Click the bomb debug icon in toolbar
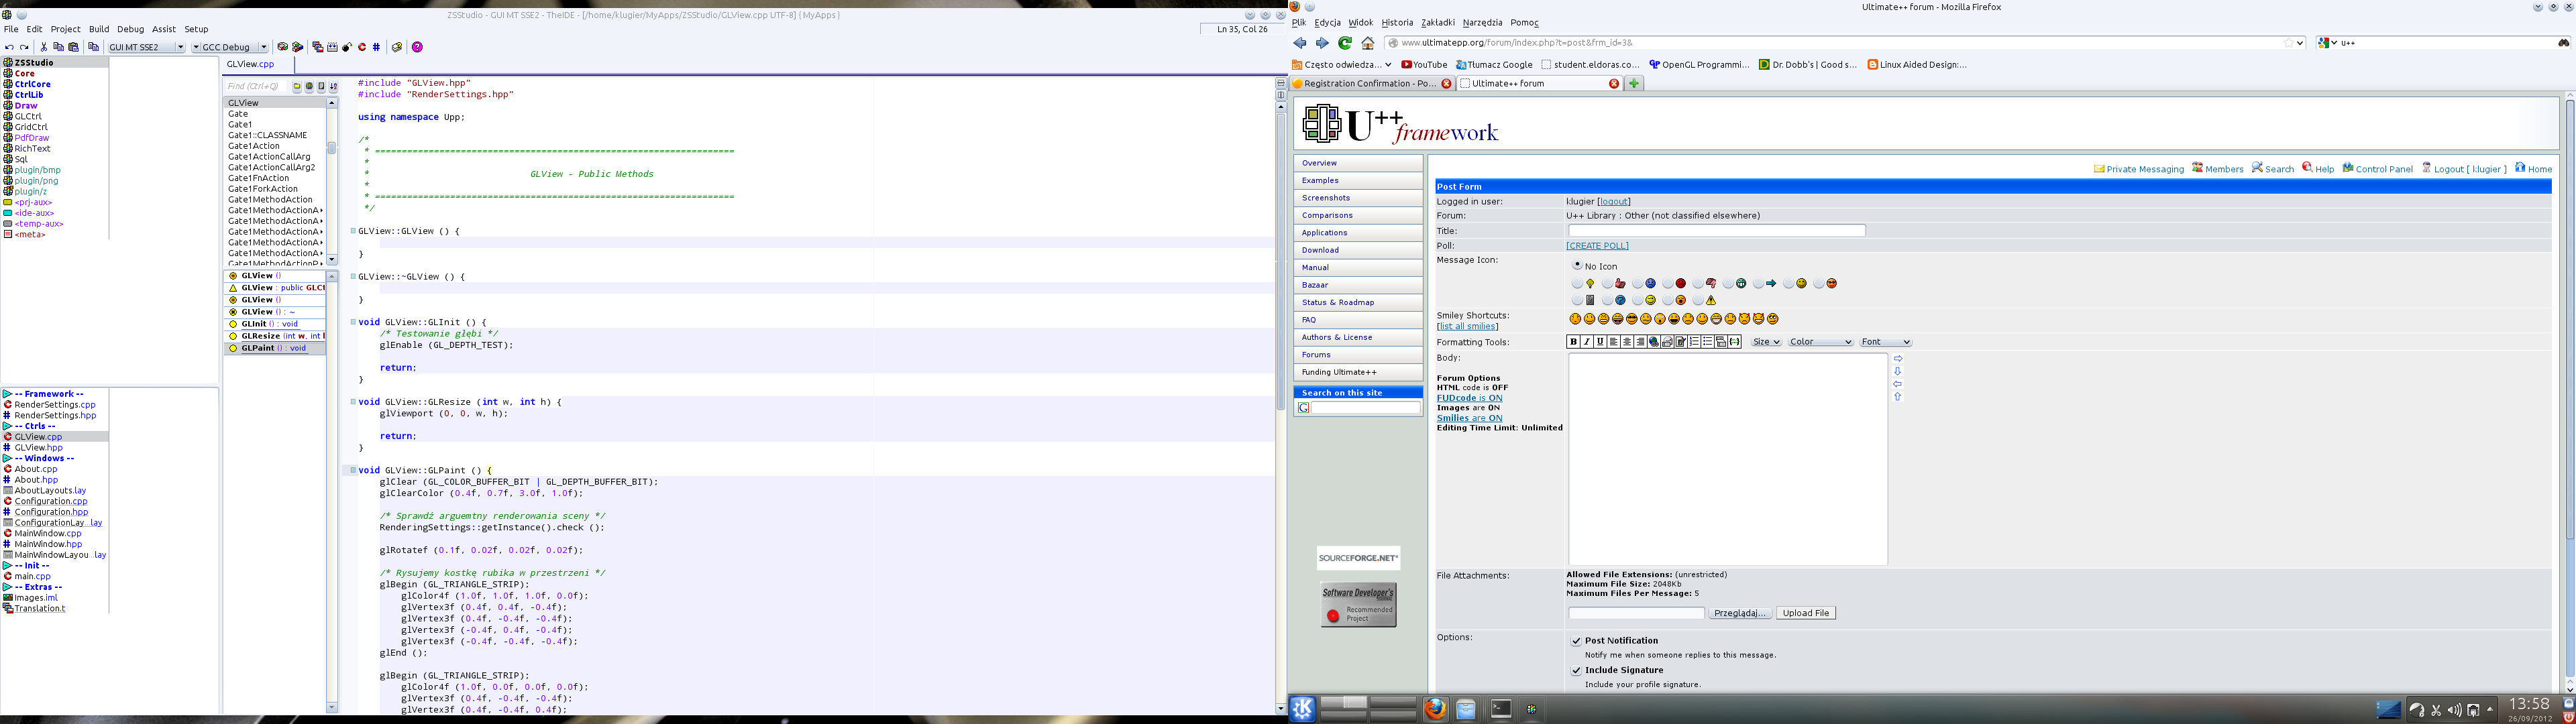The width and height of the screenshot is (2576, 724). coord(347,47)
